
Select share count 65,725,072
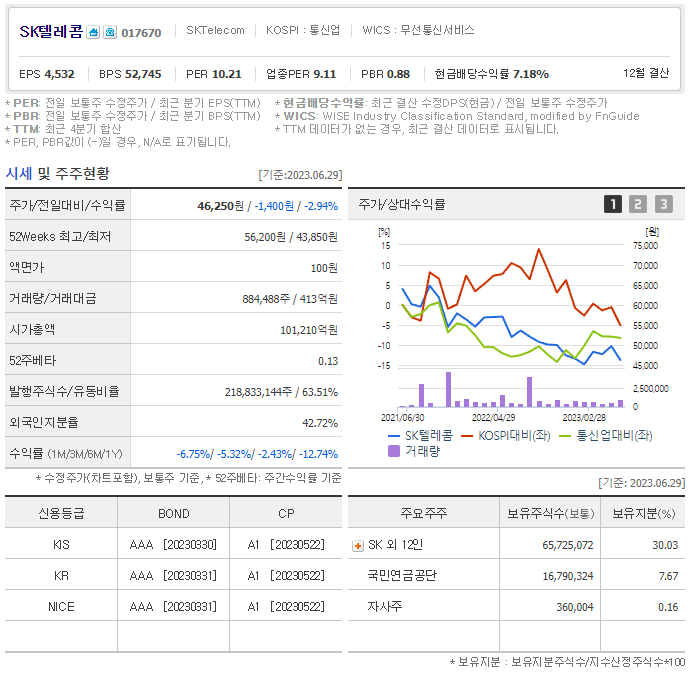coord(568,545)
